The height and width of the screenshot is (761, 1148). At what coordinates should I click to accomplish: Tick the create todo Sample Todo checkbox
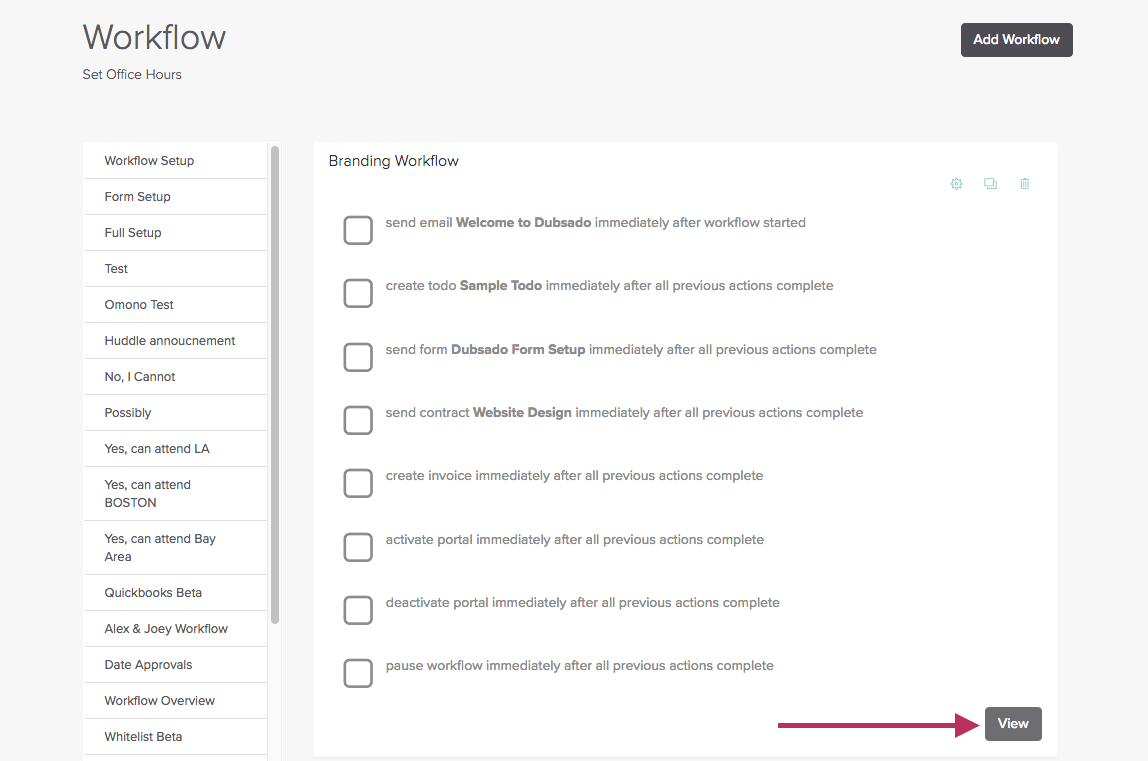click(358, 293)
